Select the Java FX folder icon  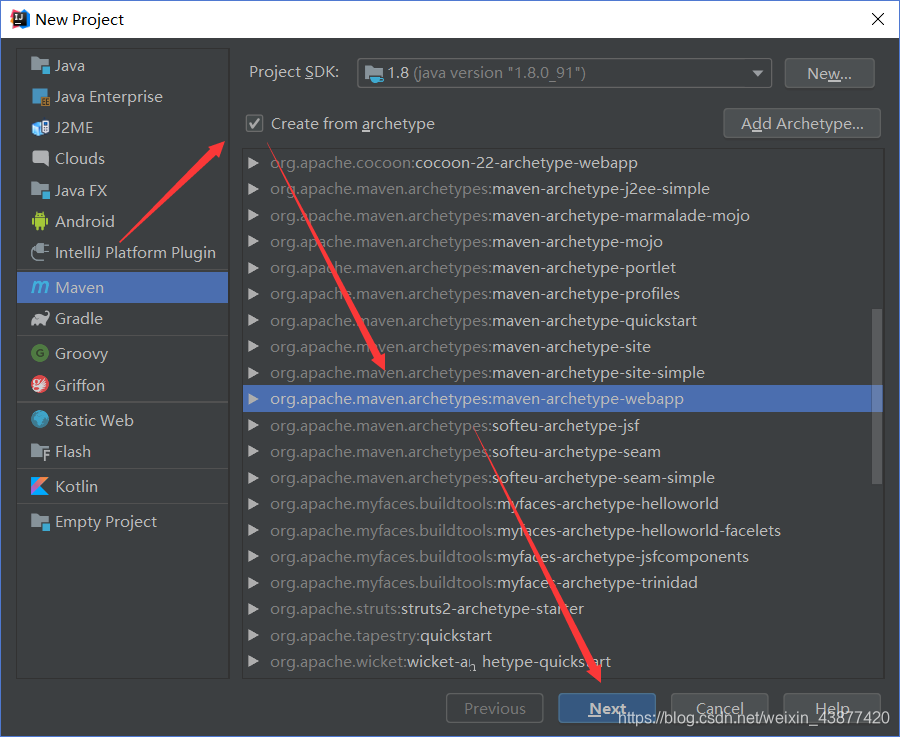(40, 190)
